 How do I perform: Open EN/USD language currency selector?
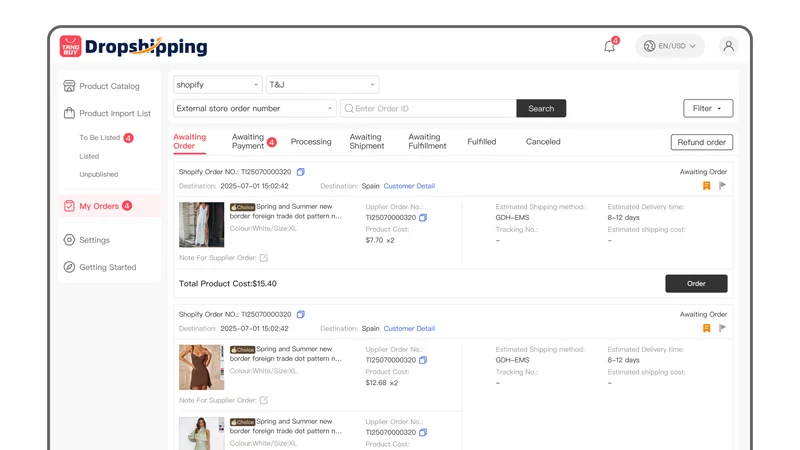click(x=669, y=46)
